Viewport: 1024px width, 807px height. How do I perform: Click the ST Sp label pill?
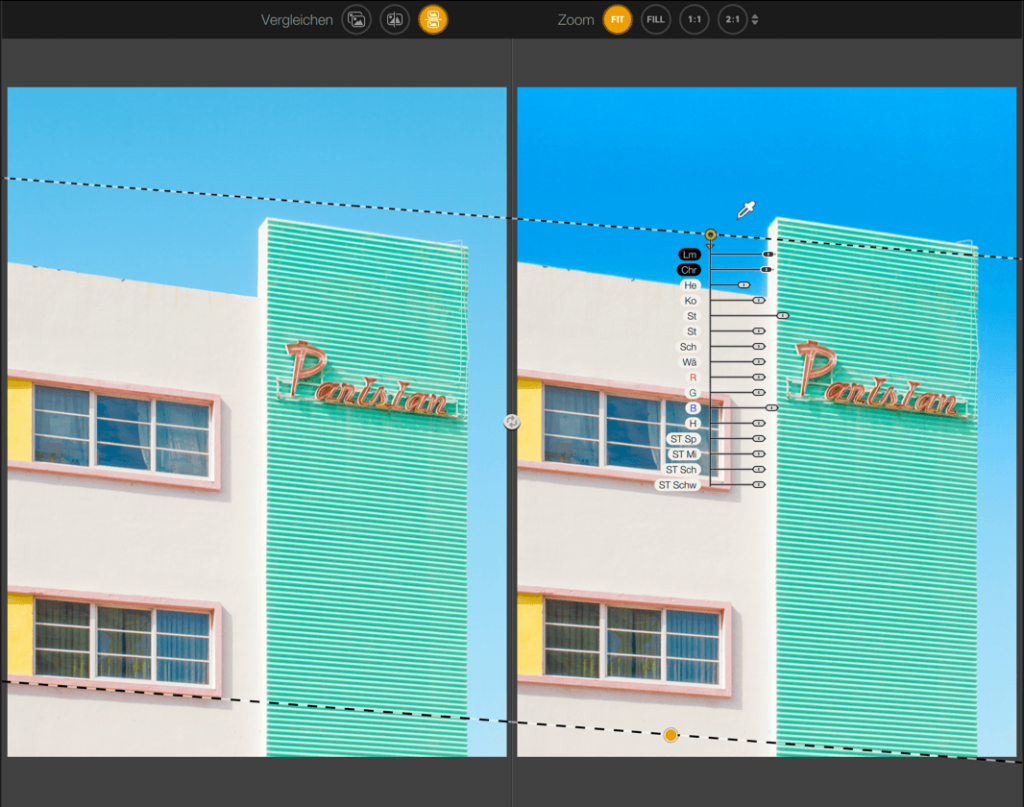click(x=683, y=439)
